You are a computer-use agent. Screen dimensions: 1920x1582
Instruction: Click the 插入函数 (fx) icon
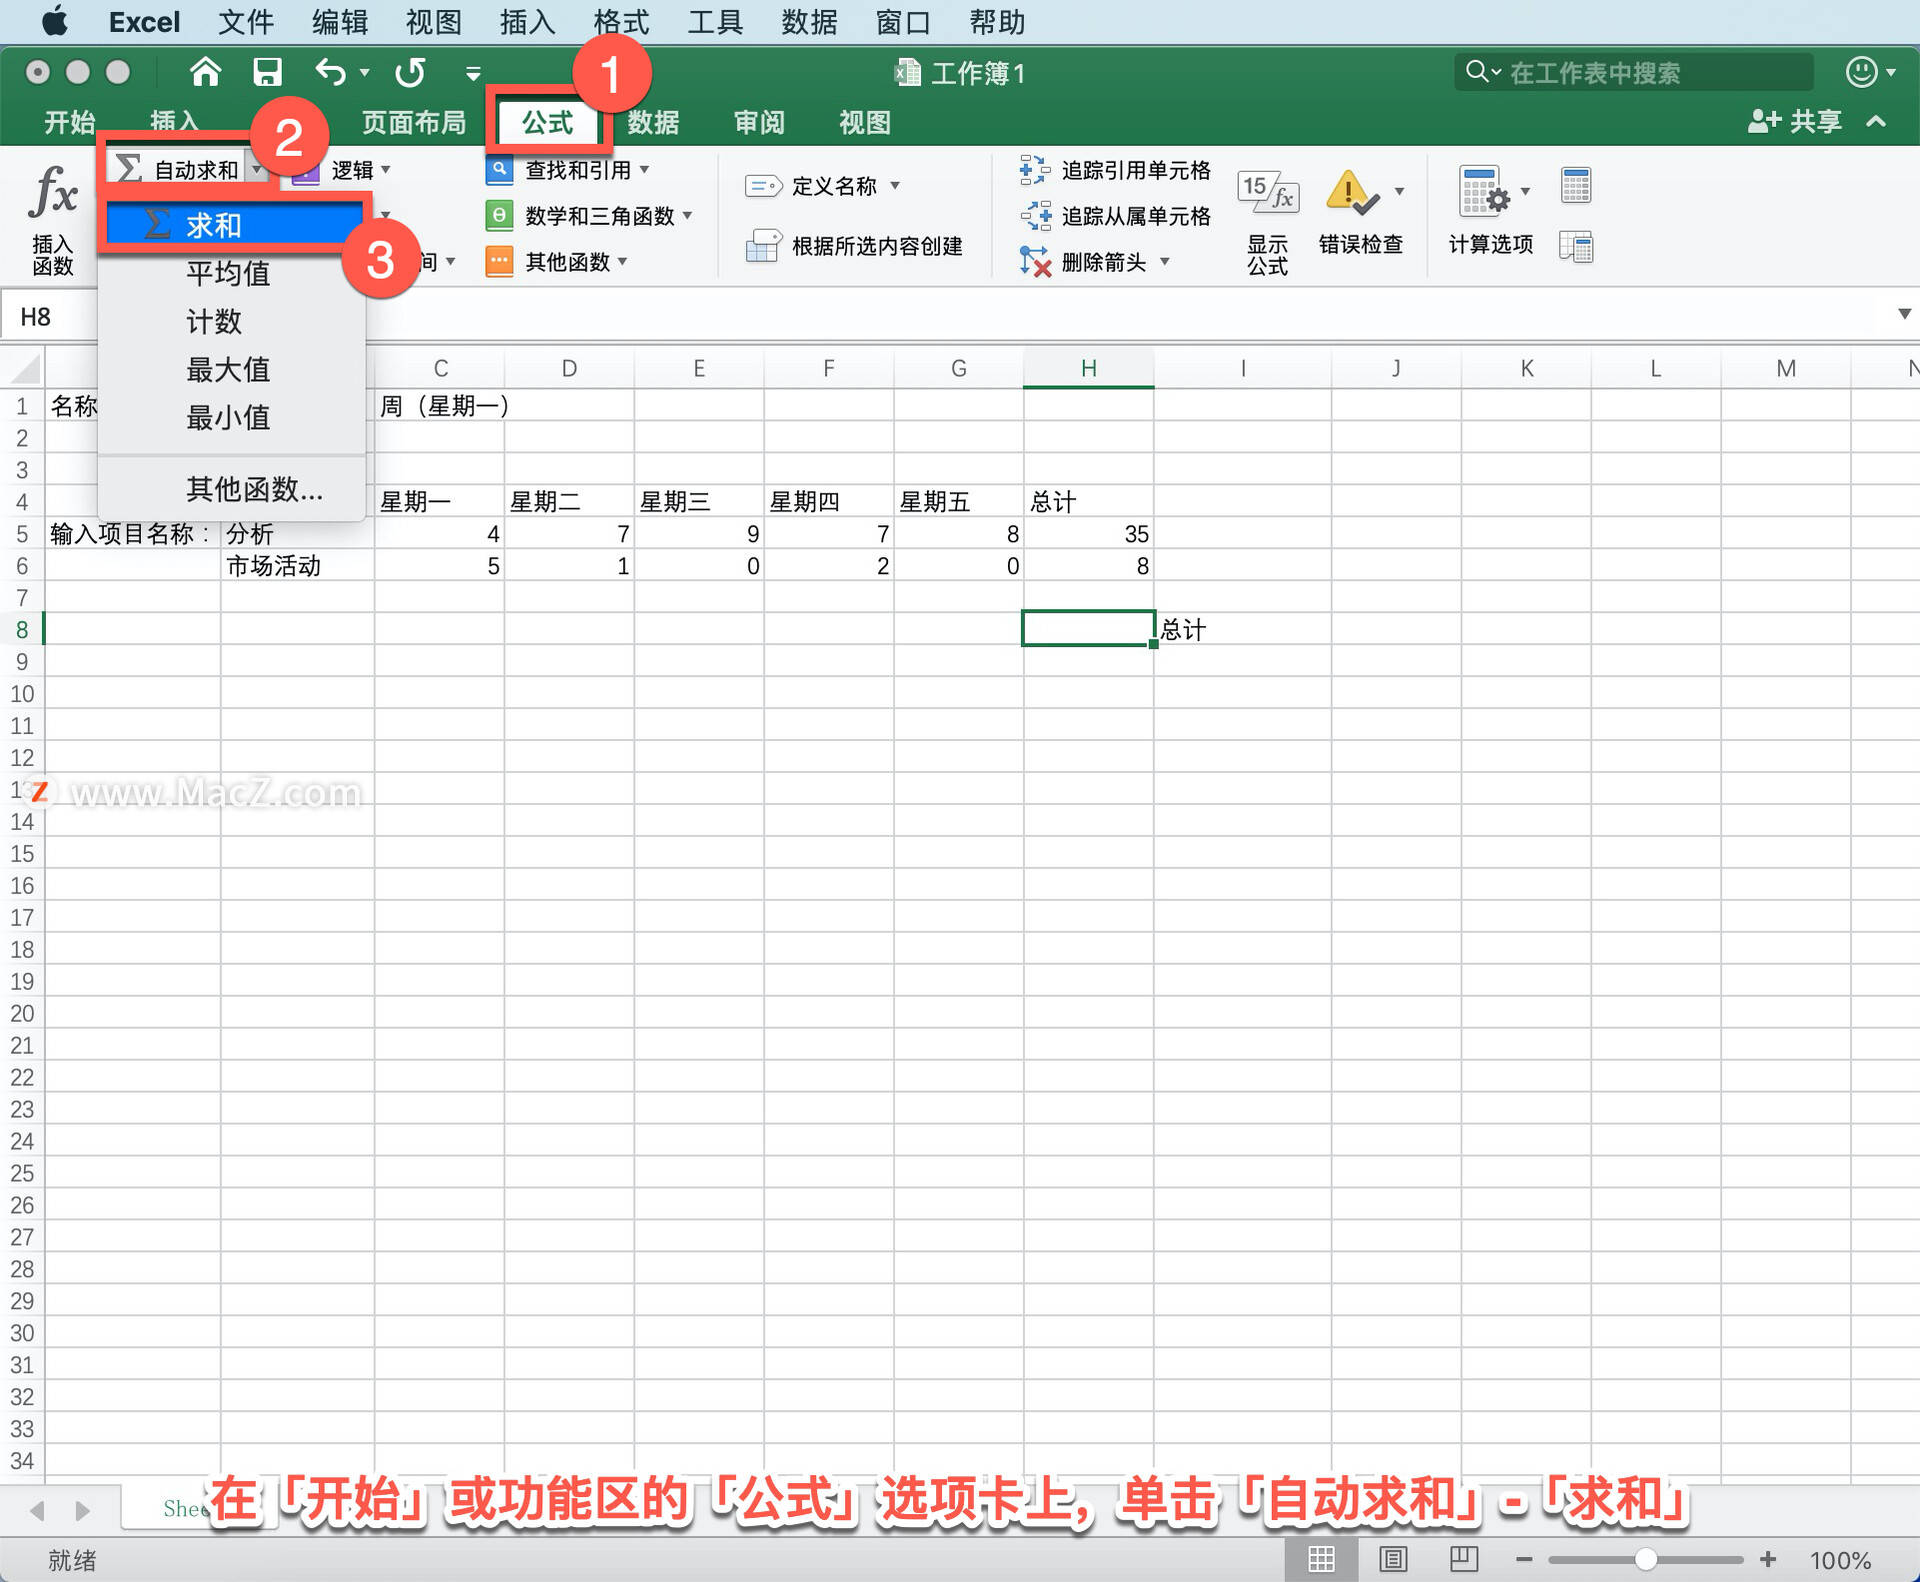[55, 195]
